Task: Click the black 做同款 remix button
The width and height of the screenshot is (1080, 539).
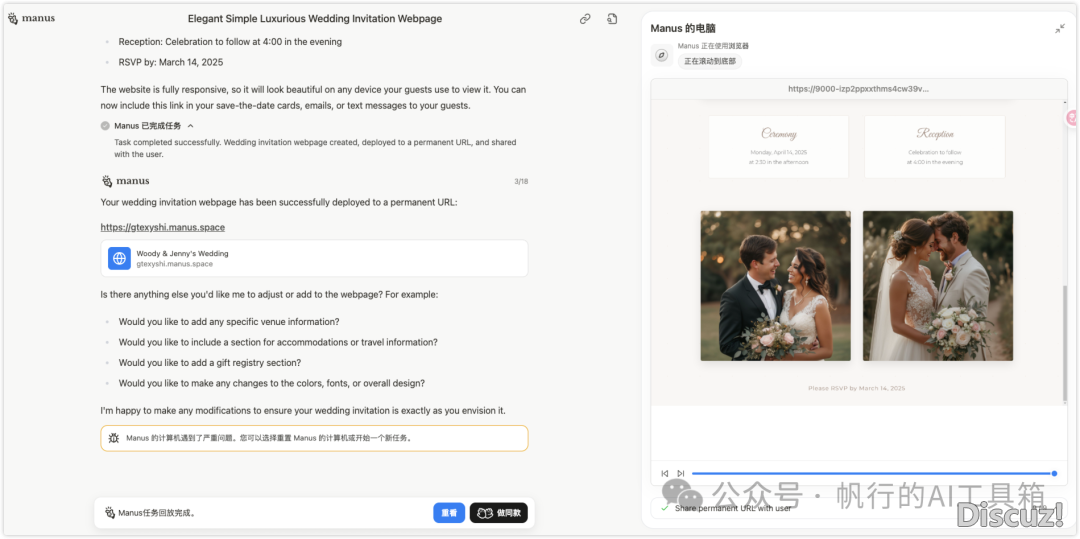Action: click(x=498, y=513)
